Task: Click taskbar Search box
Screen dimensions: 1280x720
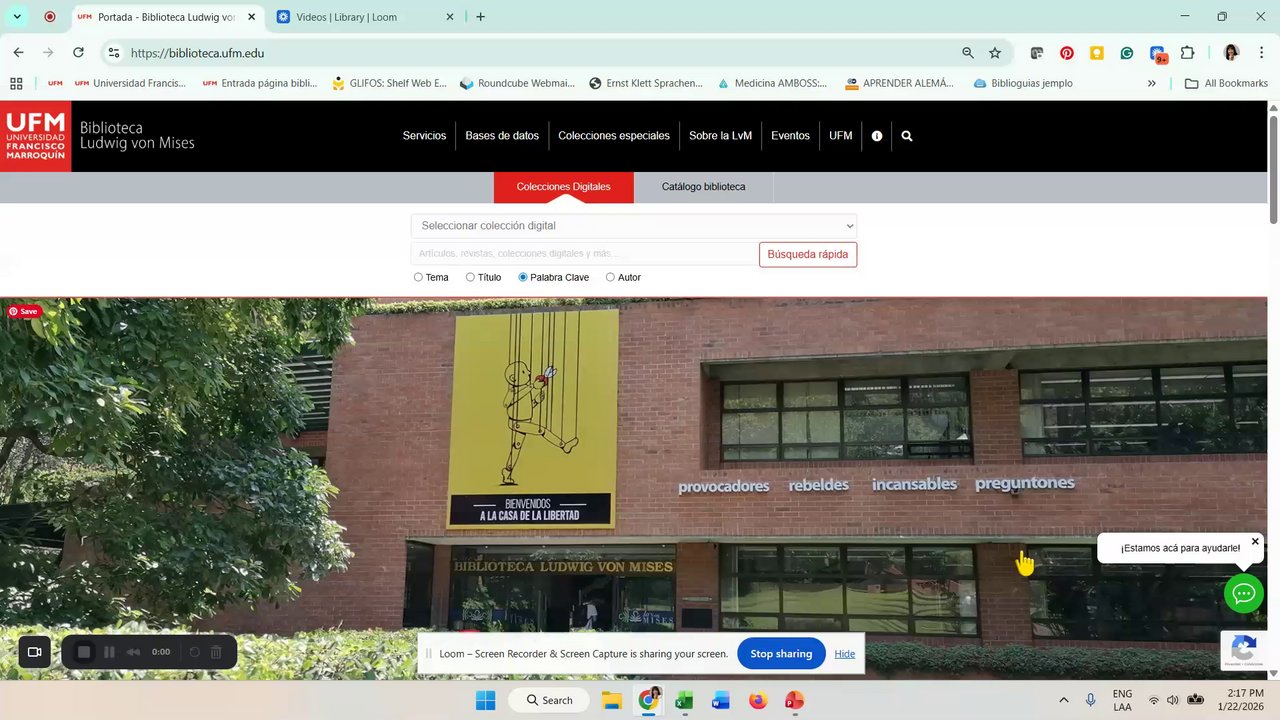Action: click(x=550, y=700)
